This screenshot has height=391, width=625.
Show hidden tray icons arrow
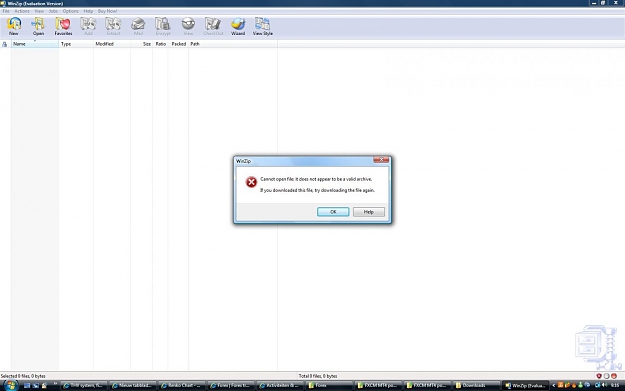click(x=553, y=385)
